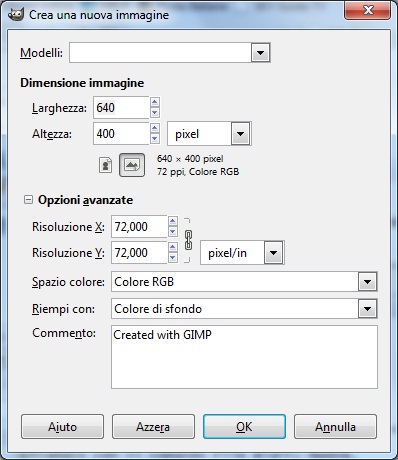The height and width of the screenshot is (460, 398).
Task: Collapse the Opzioni avanzate section
Action: [x=28, y=200]
